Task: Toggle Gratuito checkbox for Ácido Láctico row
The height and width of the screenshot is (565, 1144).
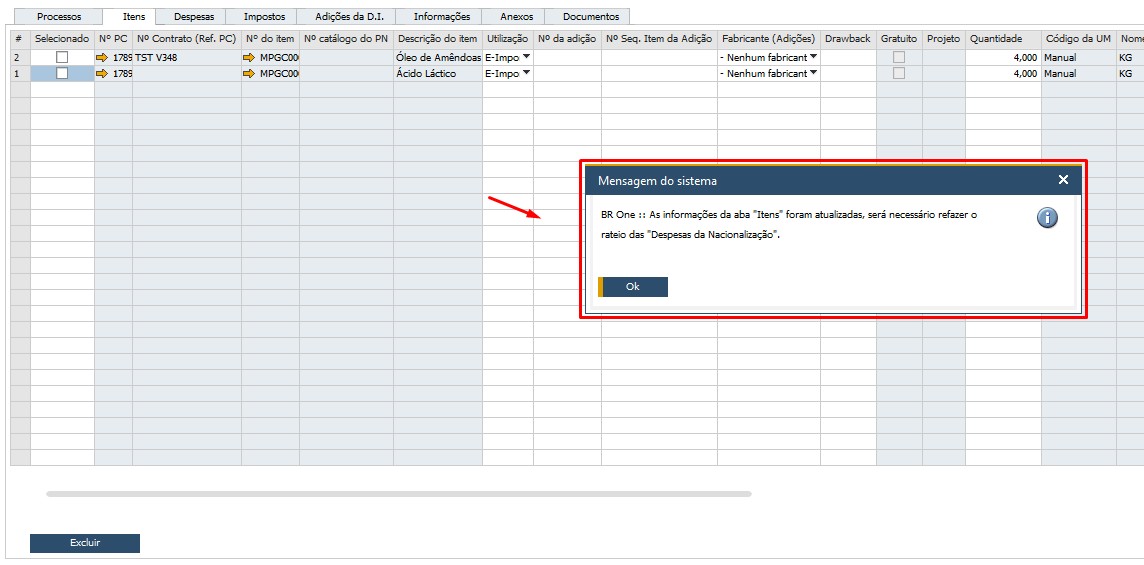Action: (x=899, y=73)
